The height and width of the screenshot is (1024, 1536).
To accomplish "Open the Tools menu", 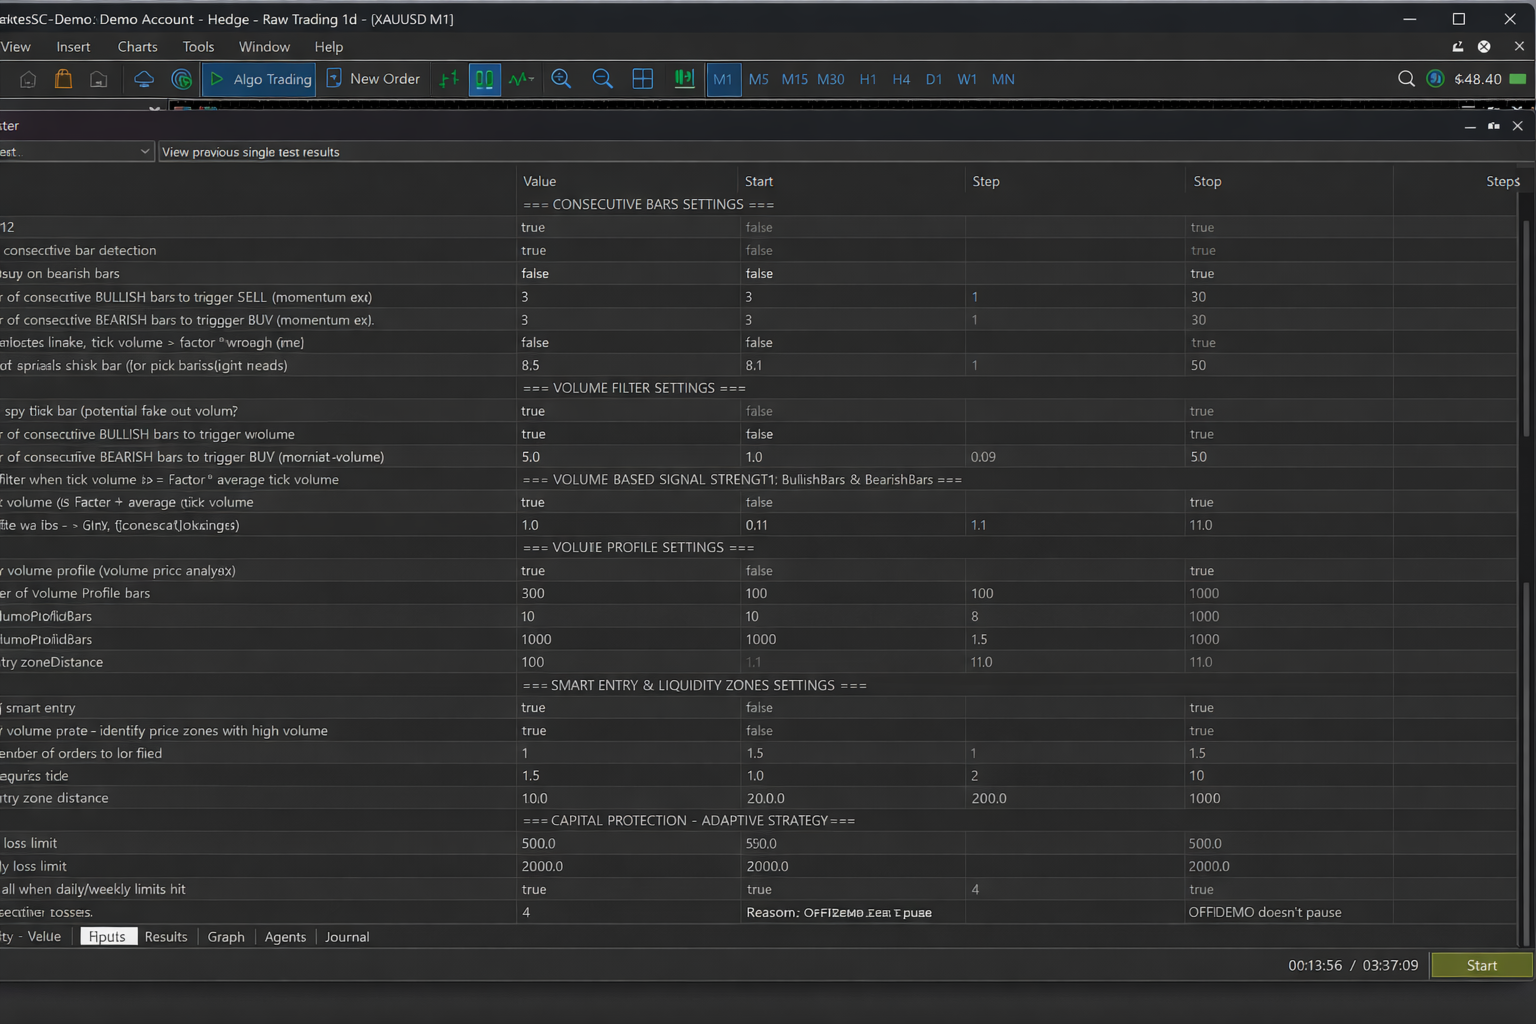I will coord(198,47).
